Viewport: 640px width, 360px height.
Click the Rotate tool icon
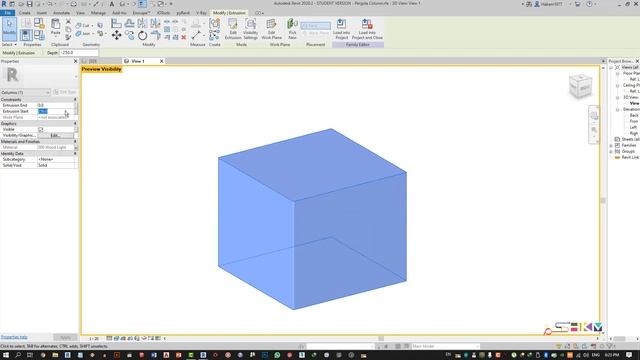pos(142,36)
